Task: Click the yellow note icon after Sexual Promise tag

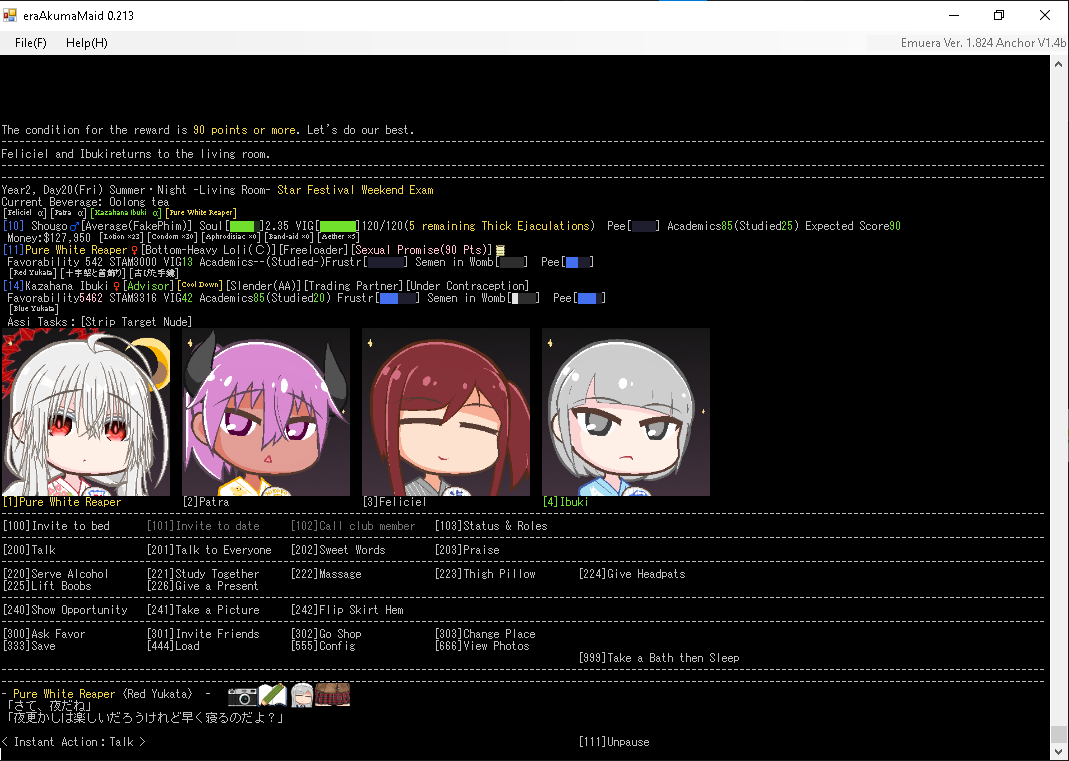Action: tap(500, 250)
